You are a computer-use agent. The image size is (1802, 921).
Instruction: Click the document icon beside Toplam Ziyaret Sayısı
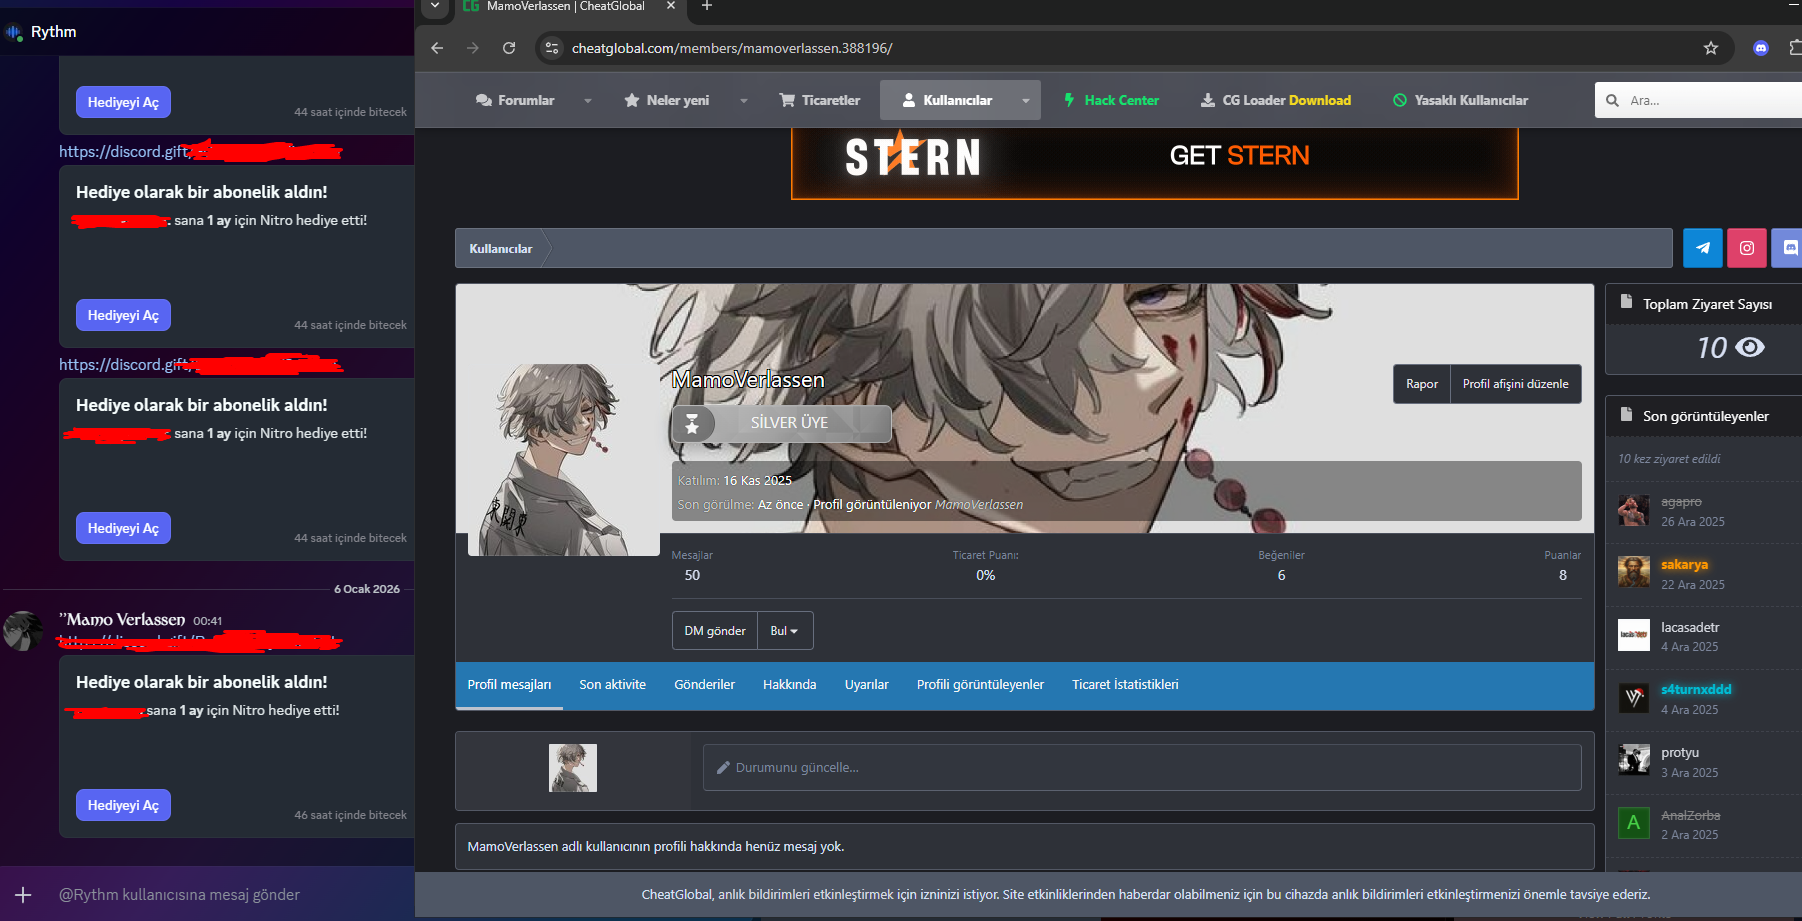1626,302
